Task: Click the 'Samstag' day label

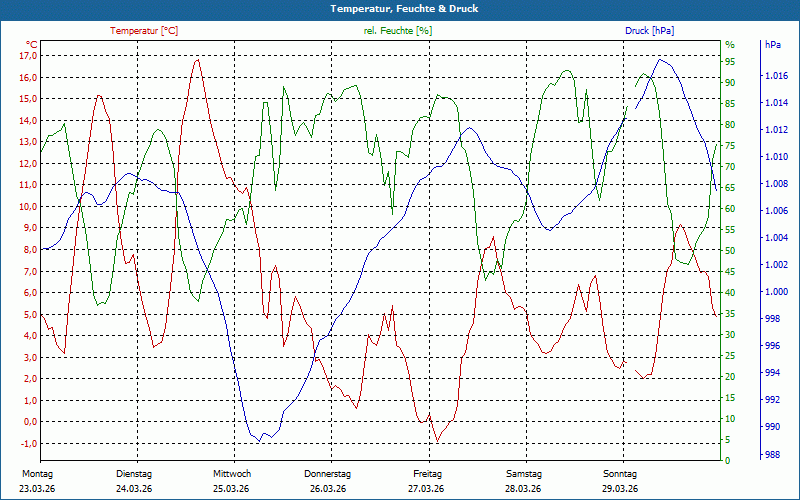Action: point(524,474)
